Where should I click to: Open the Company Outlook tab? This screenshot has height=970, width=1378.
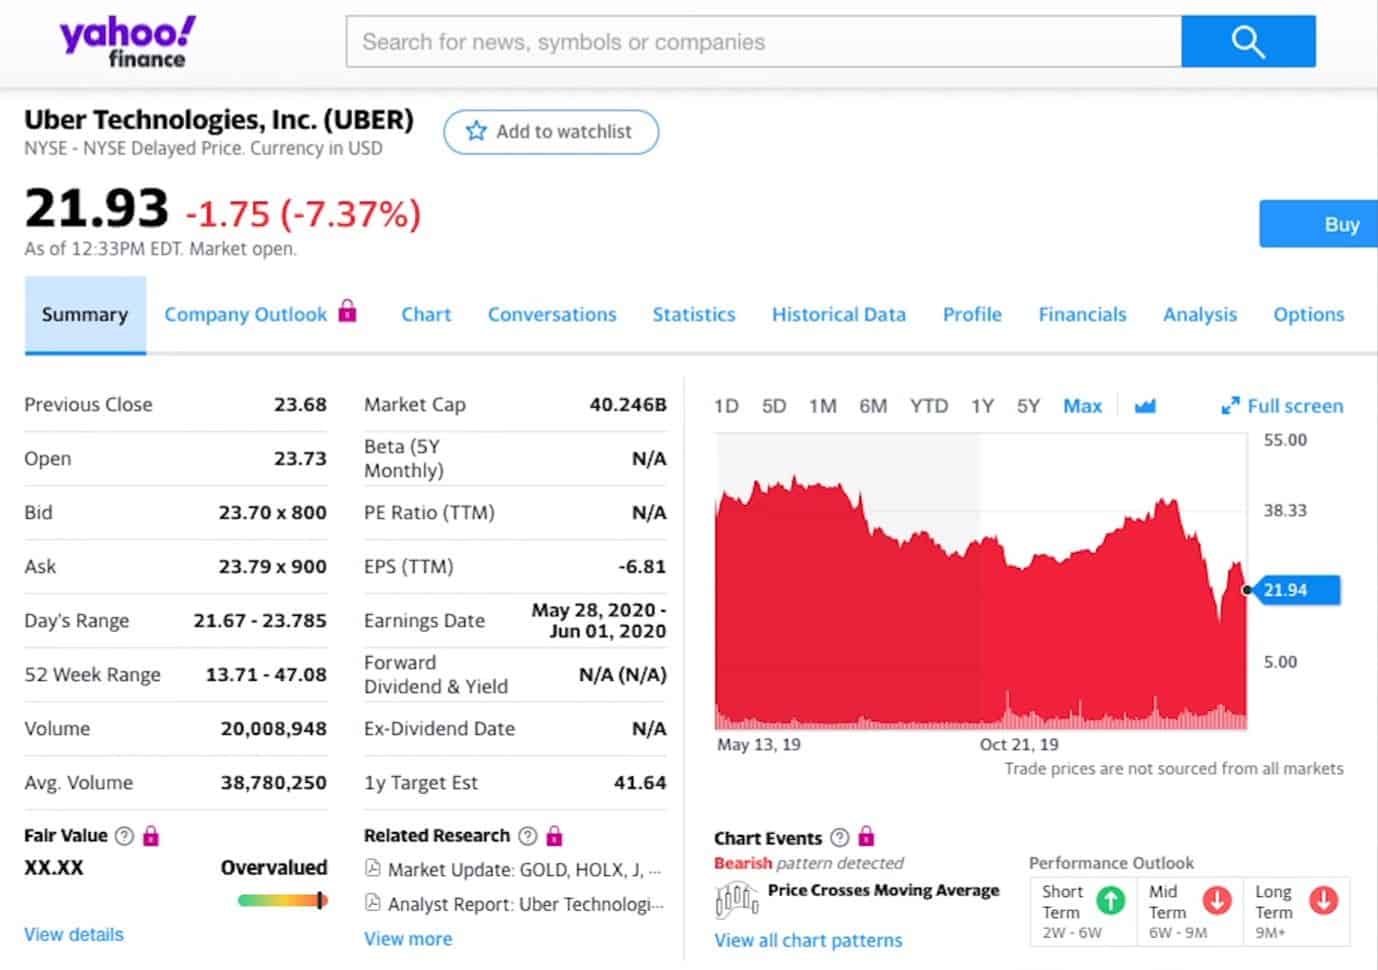tap(245, 314)
